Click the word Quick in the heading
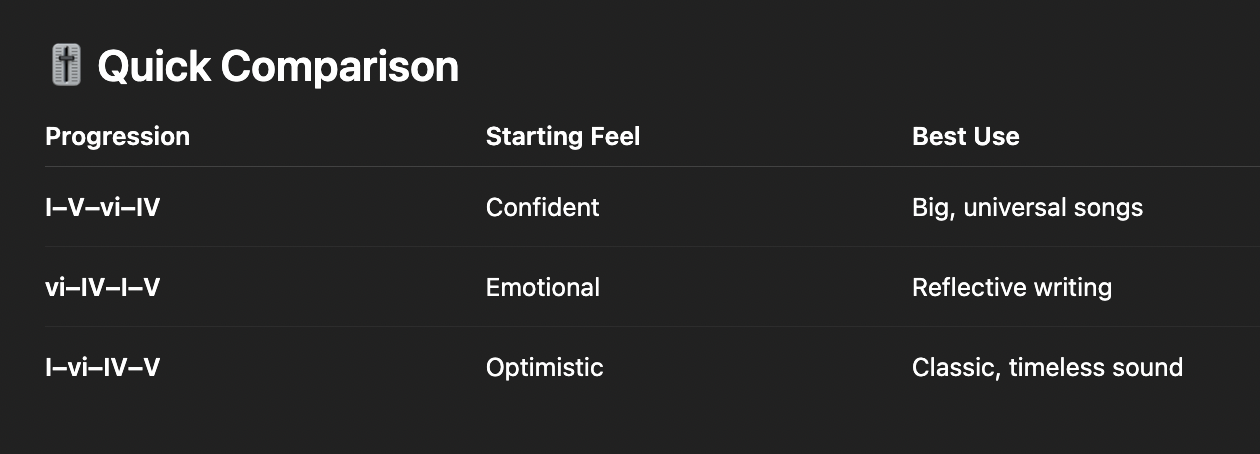The width and height of the screenshot is (1260, 454). (152, 67)
